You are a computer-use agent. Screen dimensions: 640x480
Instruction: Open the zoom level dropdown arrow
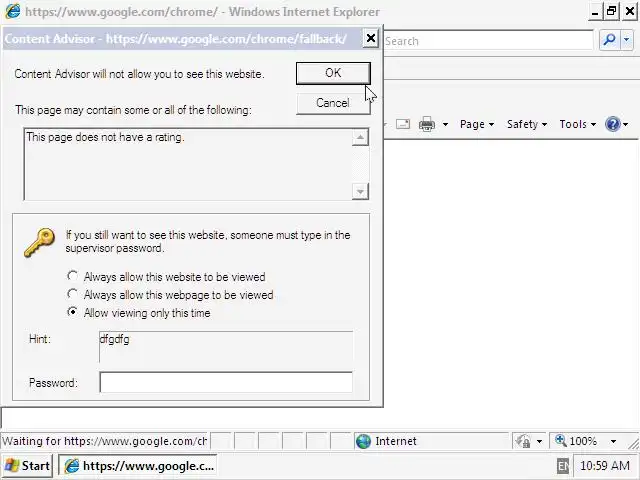click(613, 441)
